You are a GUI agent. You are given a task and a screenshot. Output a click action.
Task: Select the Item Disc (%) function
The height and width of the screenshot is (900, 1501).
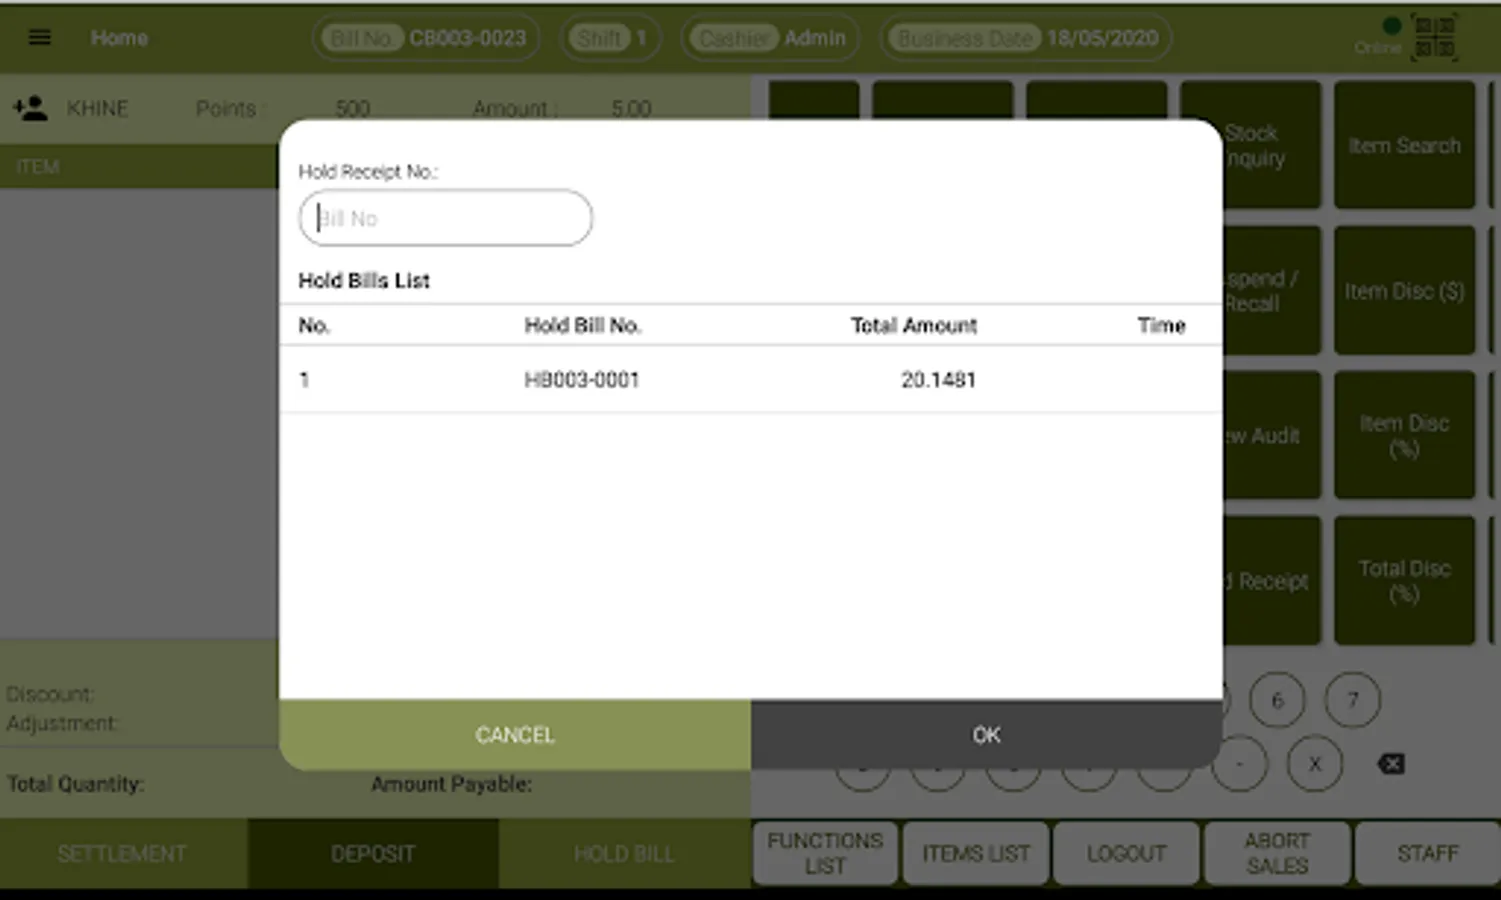coord(1404,435)
